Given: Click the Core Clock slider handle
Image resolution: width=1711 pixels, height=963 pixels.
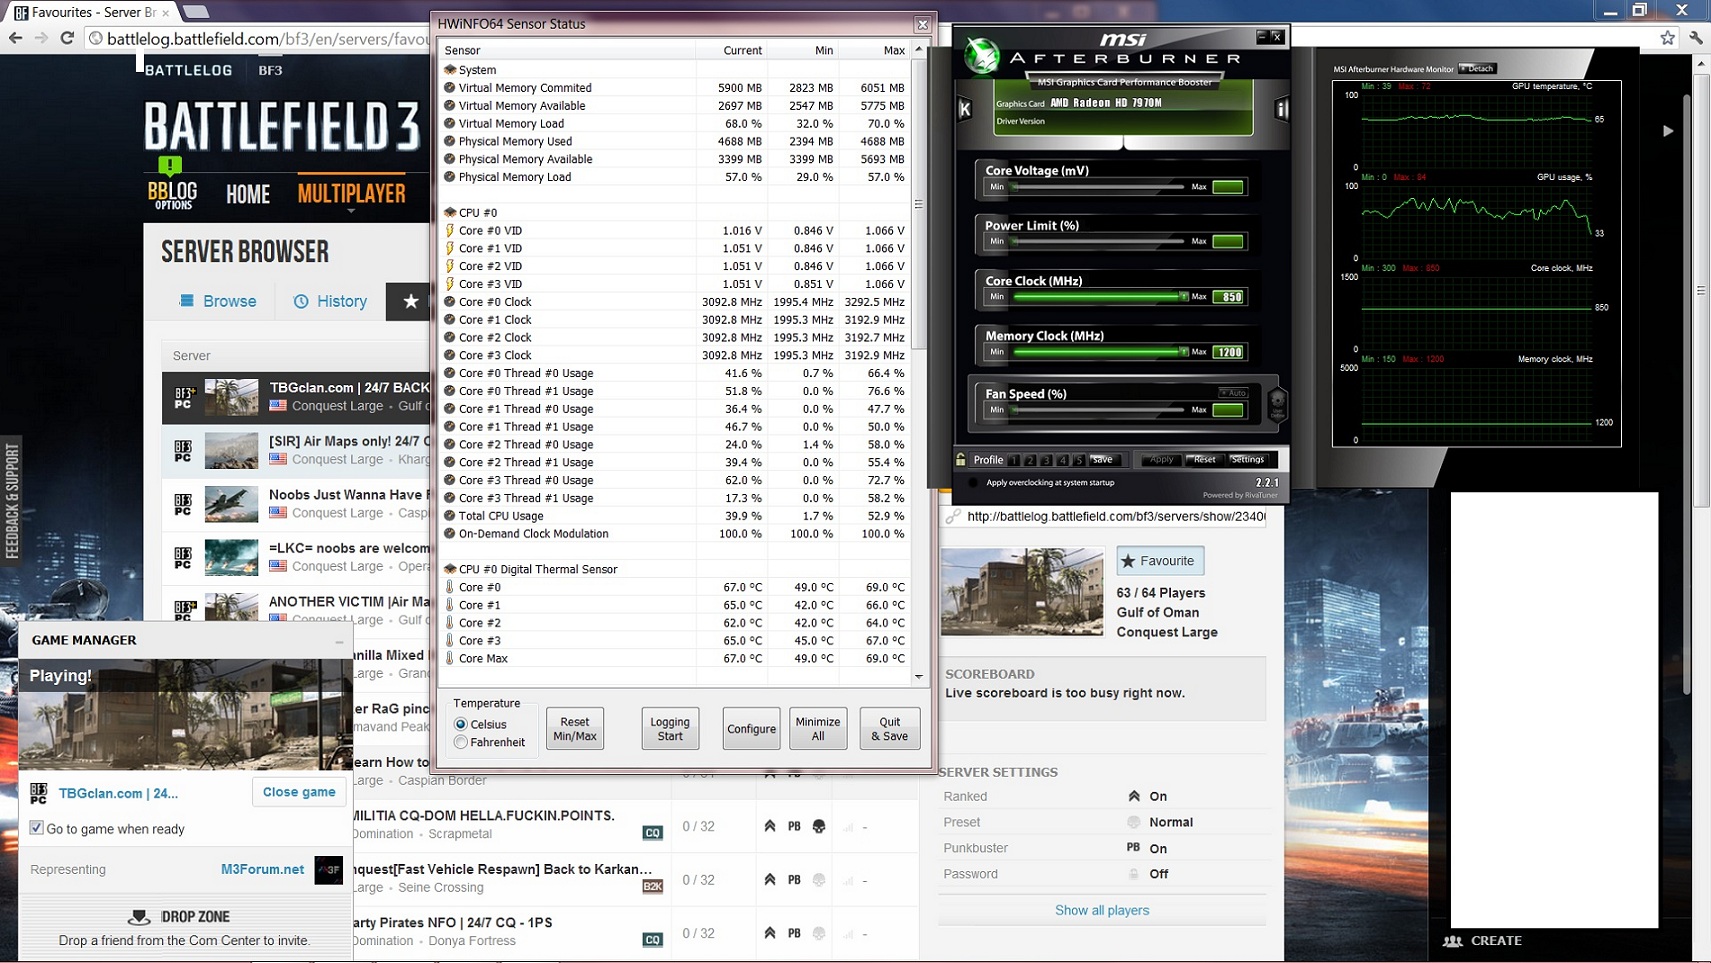Looking at the screenshot, I should 1183,297.
